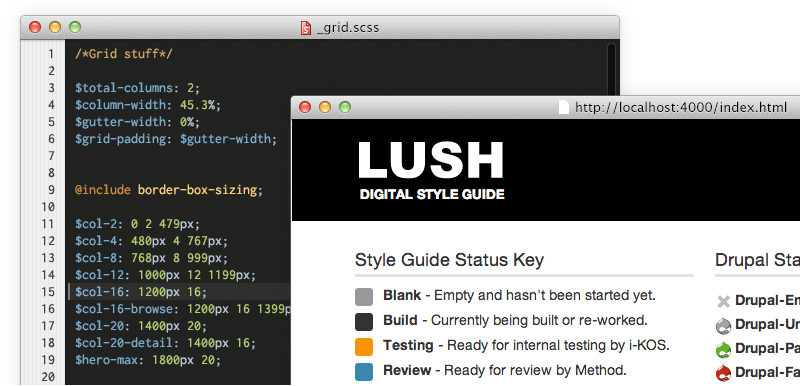
Task: Click the Drupal Sta… heading in the browser
Action: click(x=757, y=260)
